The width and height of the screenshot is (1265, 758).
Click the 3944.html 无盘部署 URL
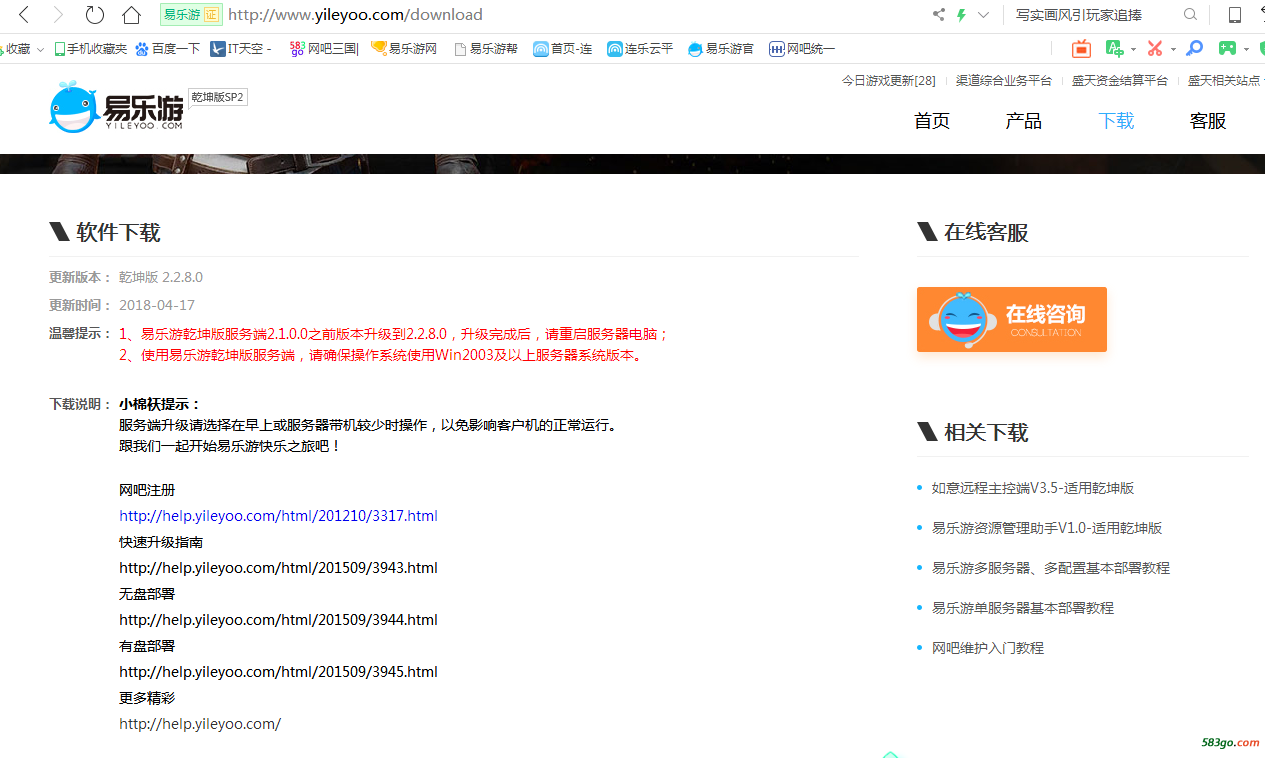click(x=278, y=620)
